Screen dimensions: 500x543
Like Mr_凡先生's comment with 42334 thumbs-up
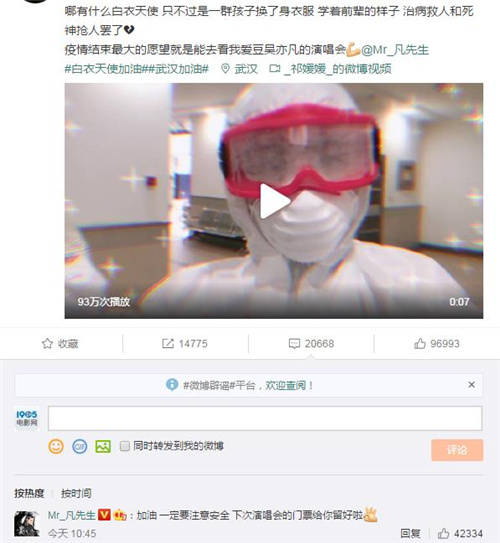(444, 533)
